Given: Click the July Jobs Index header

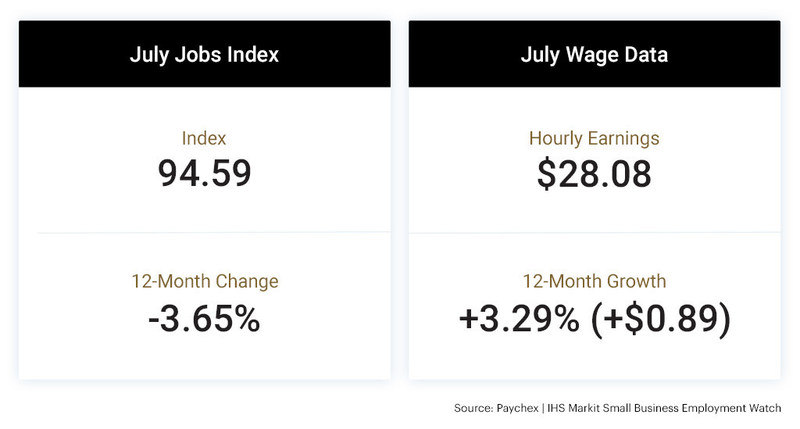Looking at the screenshot, I should (x=204, y=54).
